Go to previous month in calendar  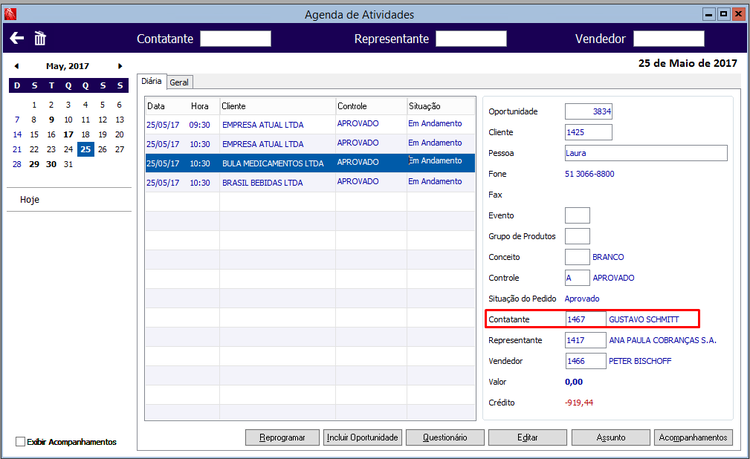click(17, 66)
